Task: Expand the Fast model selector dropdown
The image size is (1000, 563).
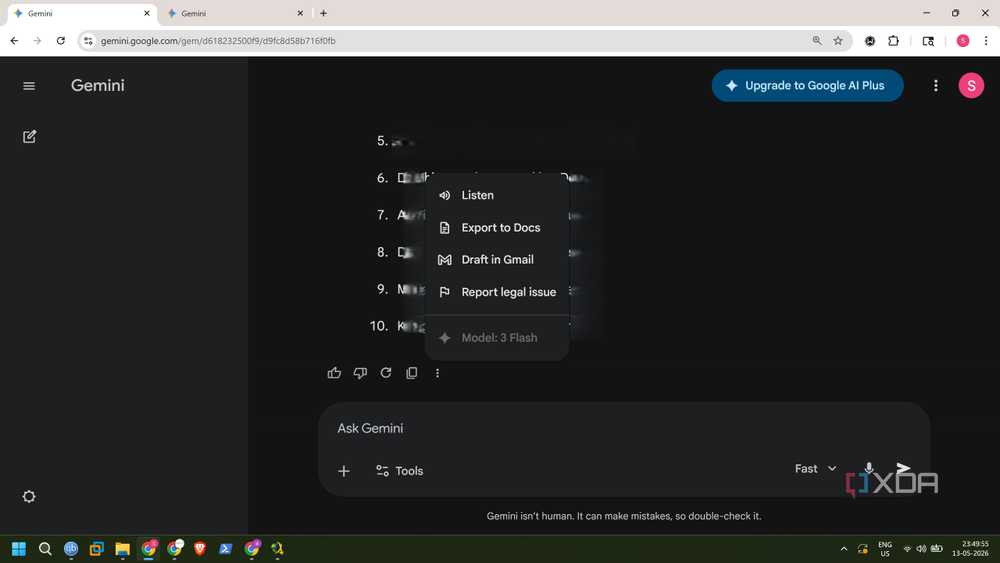Action: [x=816, y=469]
